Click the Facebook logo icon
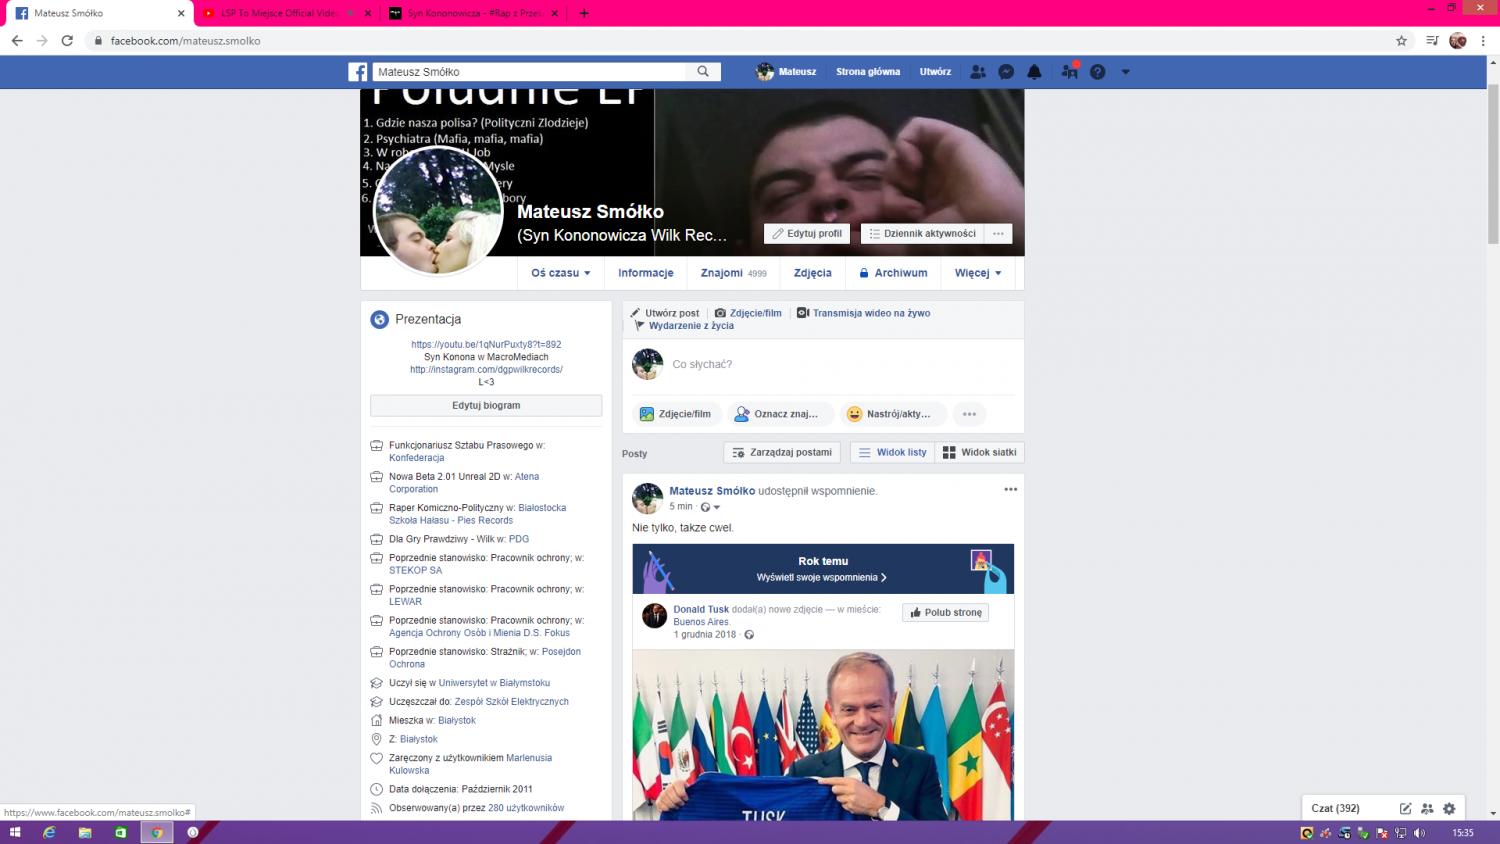Viewport: 1500px width, 844px height. tap(358, 72)
